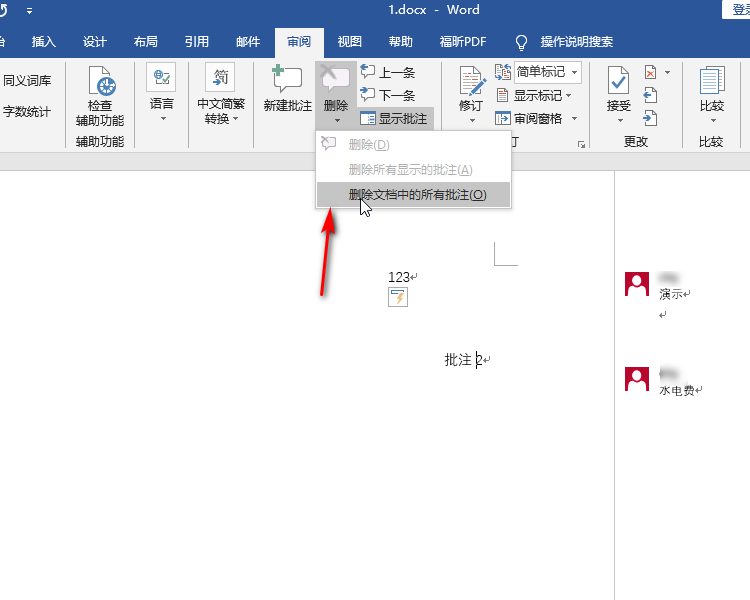This screenshot has width=750, height=600.
Task: Click the Tell Me search box (操作说明搜索)
Action: (577, 42)
